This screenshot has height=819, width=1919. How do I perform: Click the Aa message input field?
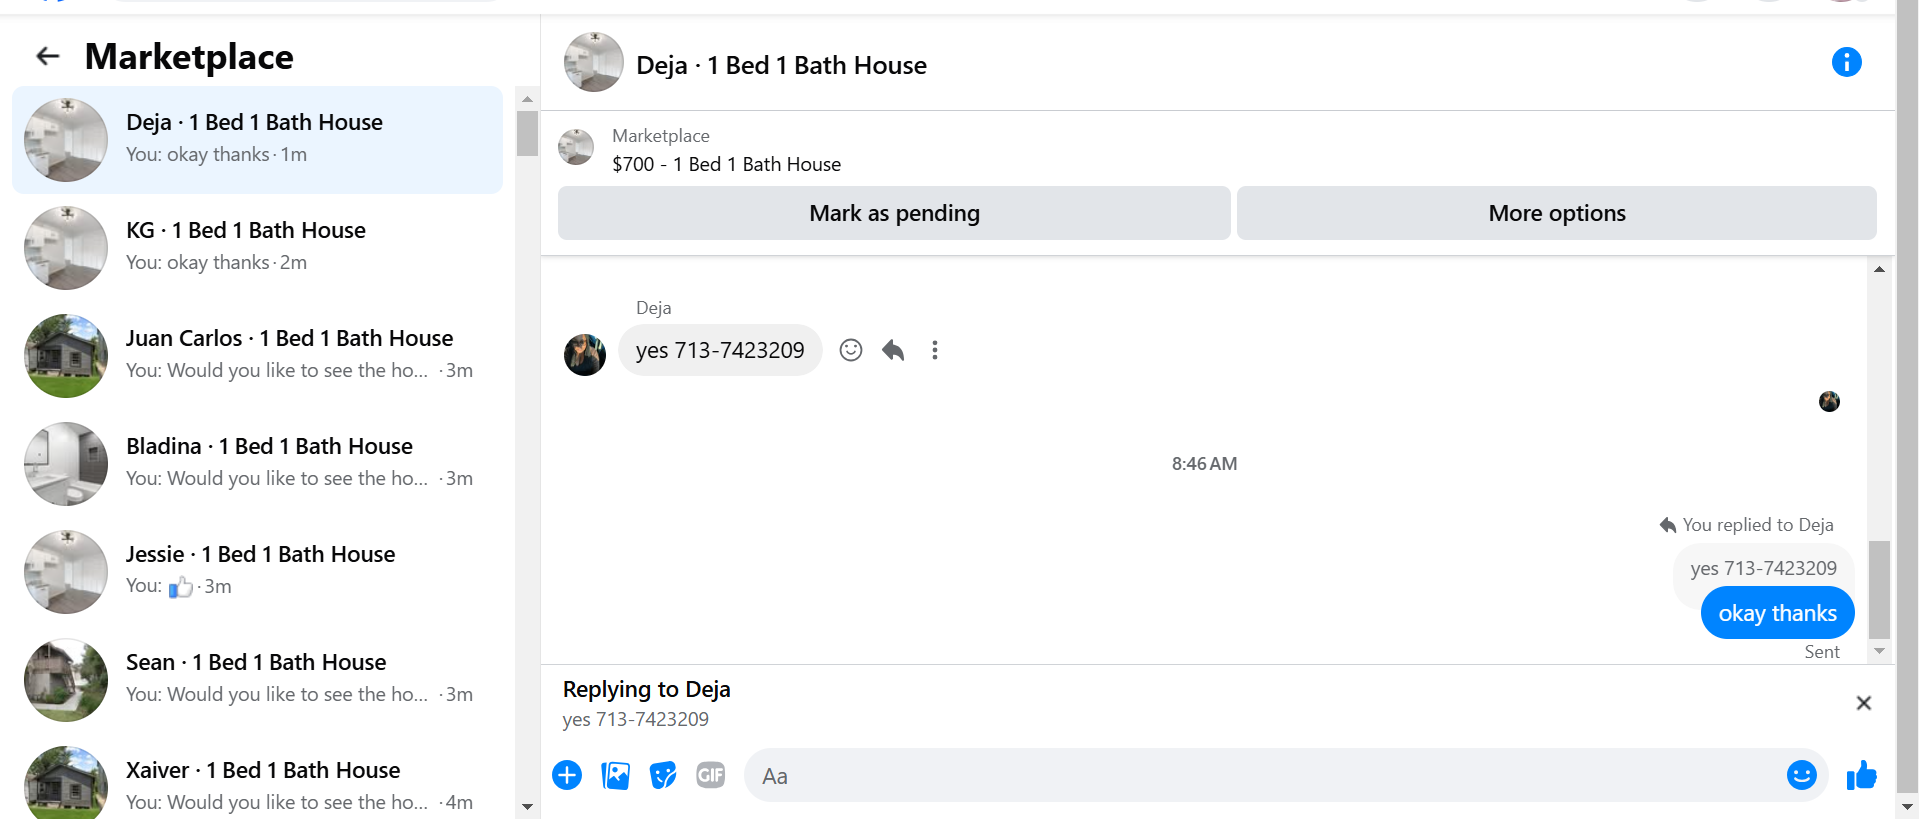click(x=1265, y=775)
